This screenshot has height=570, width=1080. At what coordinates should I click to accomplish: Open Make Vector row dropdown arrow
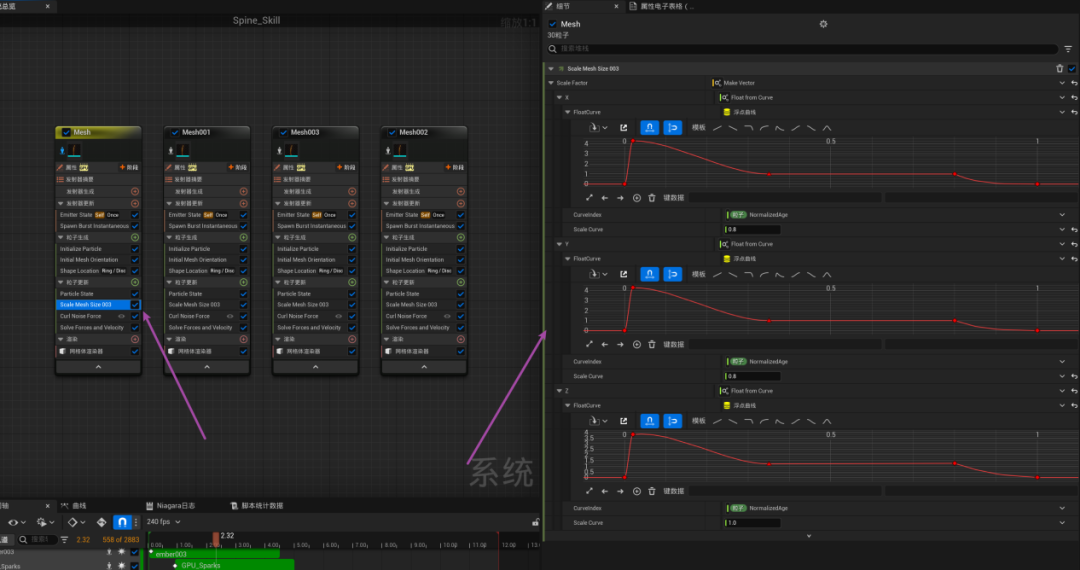point(1062,83)
